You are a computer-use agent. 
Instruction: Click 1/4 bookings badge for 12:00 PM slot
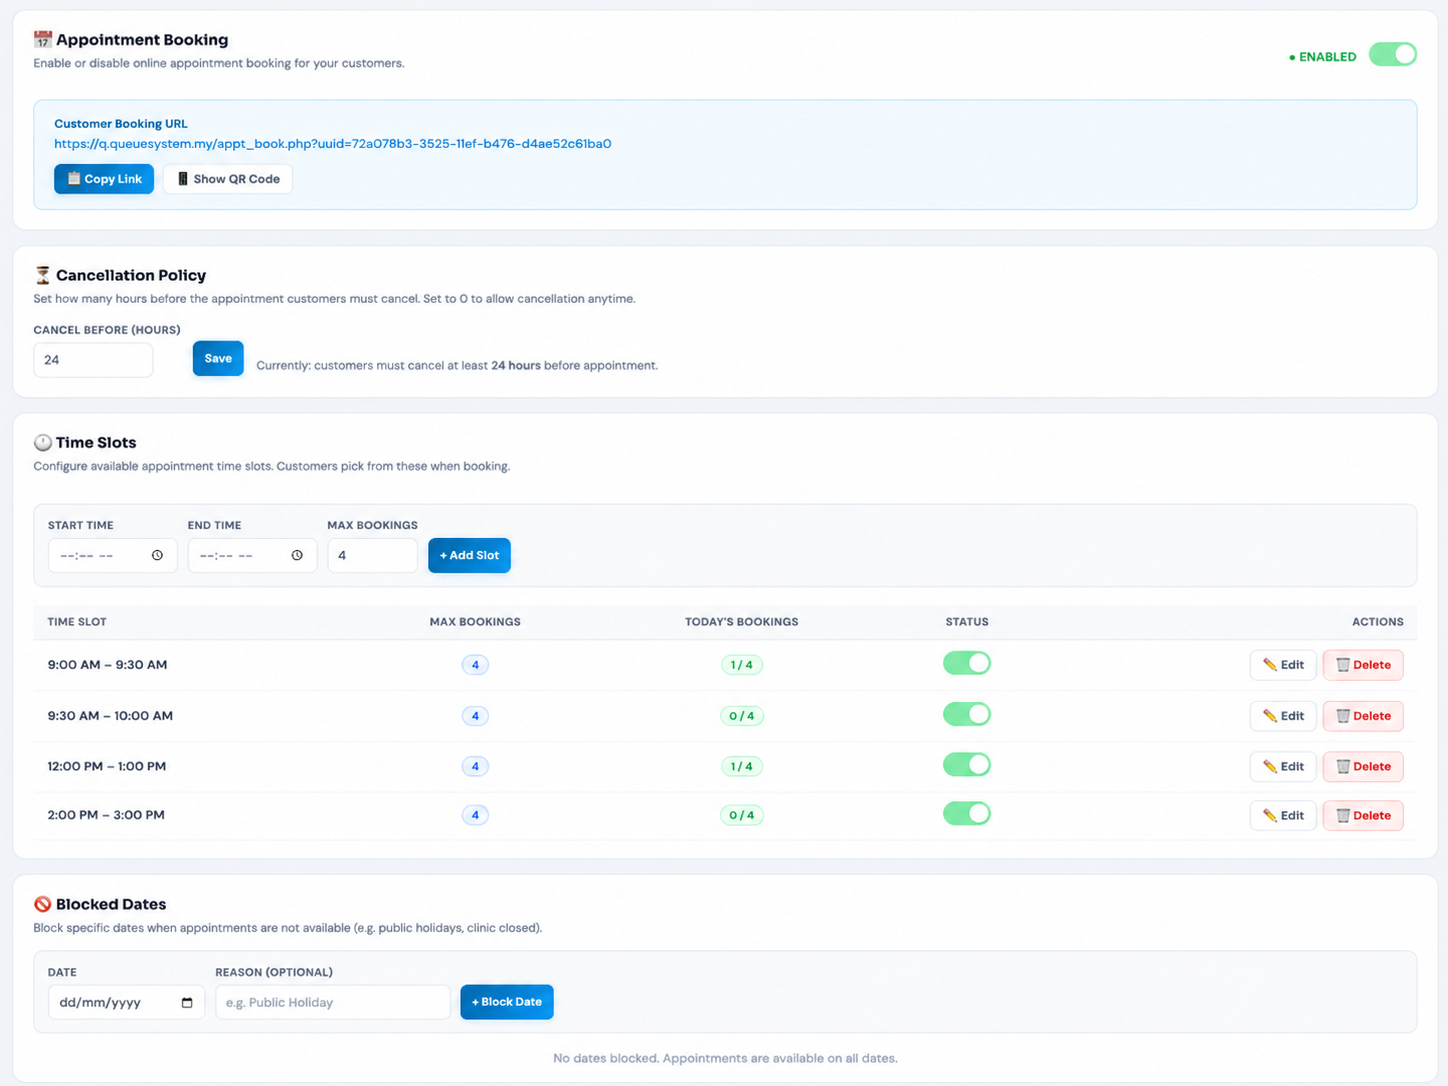click(x=741, y=766)
